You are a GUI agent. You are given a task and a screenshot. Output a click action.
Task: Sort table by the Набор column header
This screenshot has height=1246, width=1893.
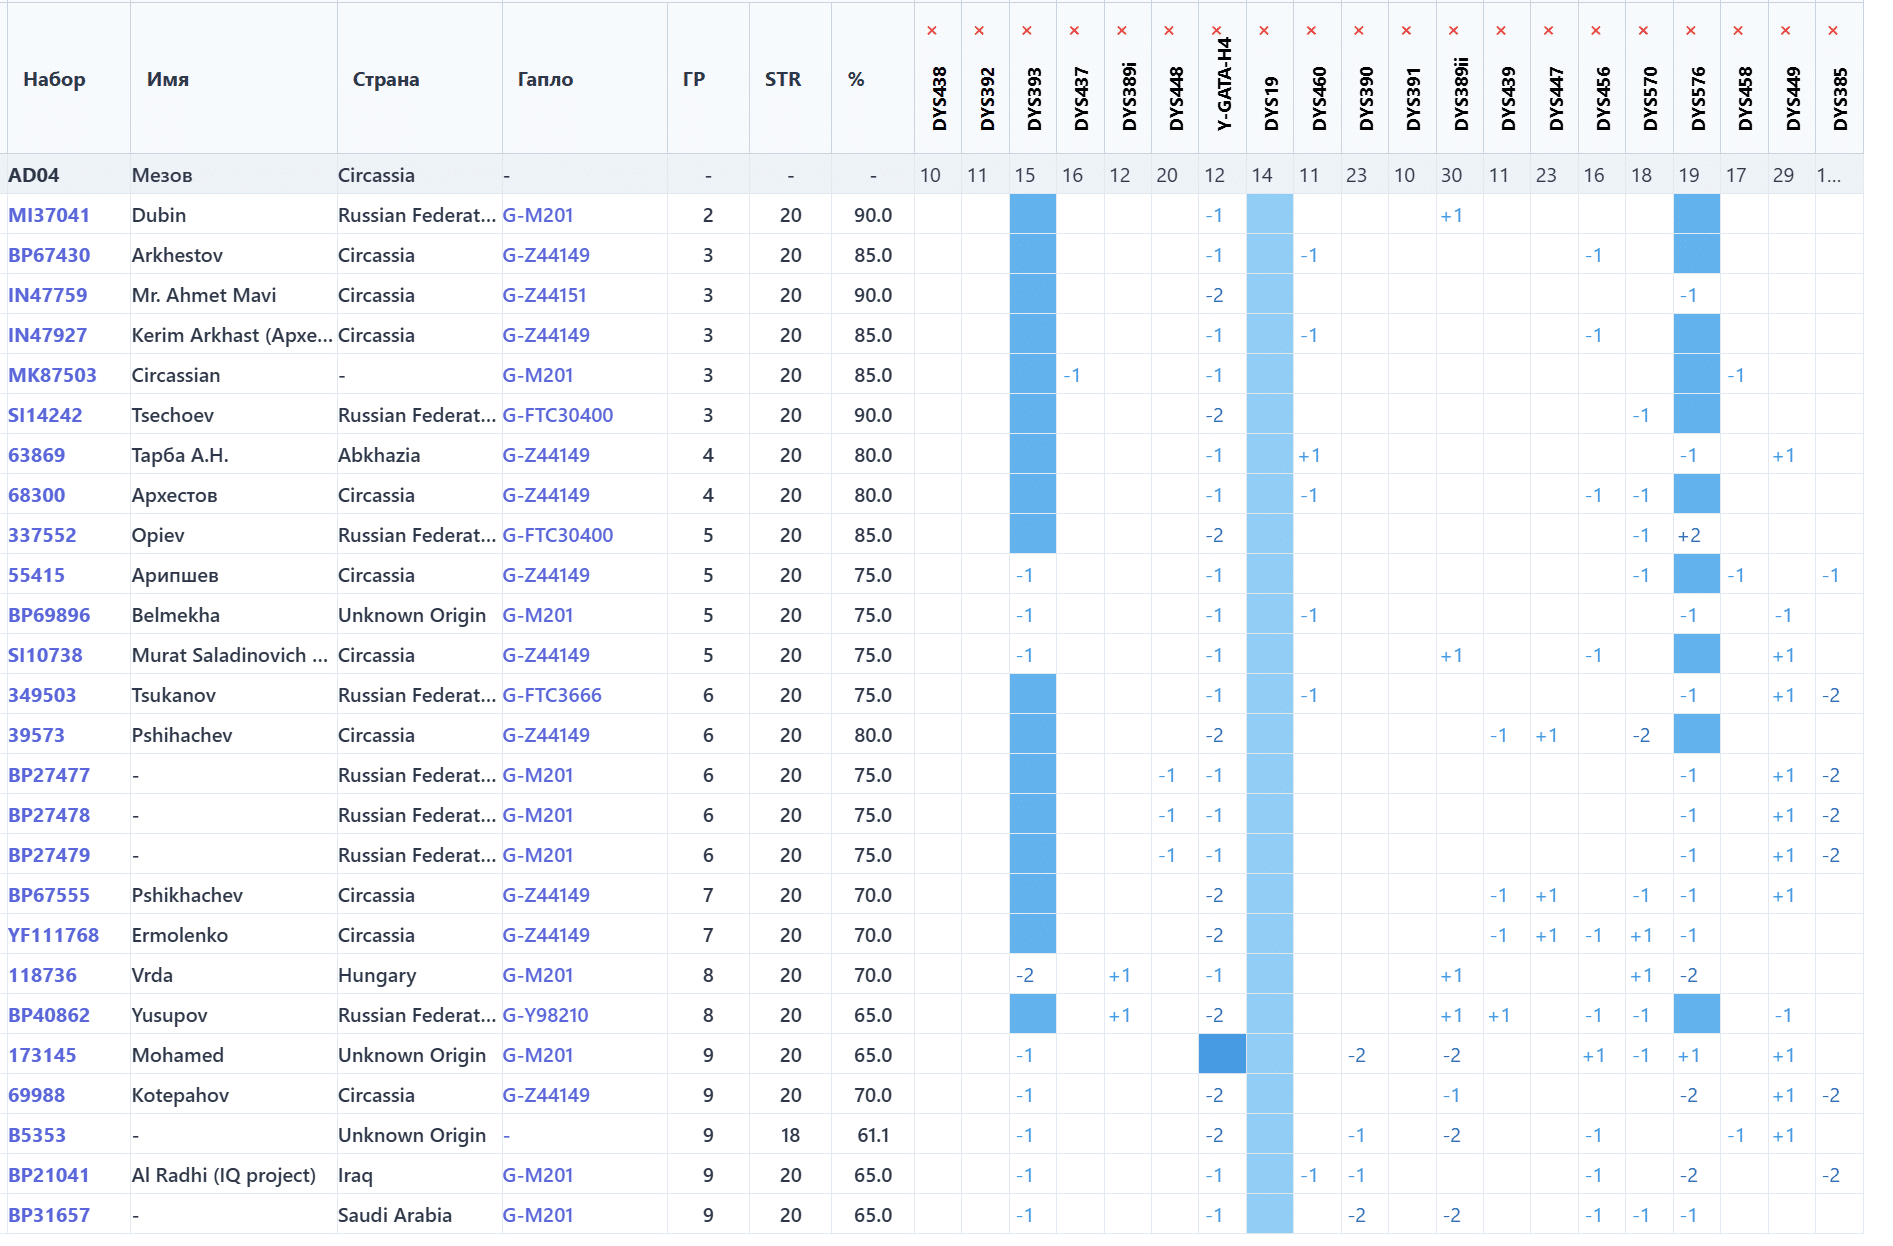[55, 79]
